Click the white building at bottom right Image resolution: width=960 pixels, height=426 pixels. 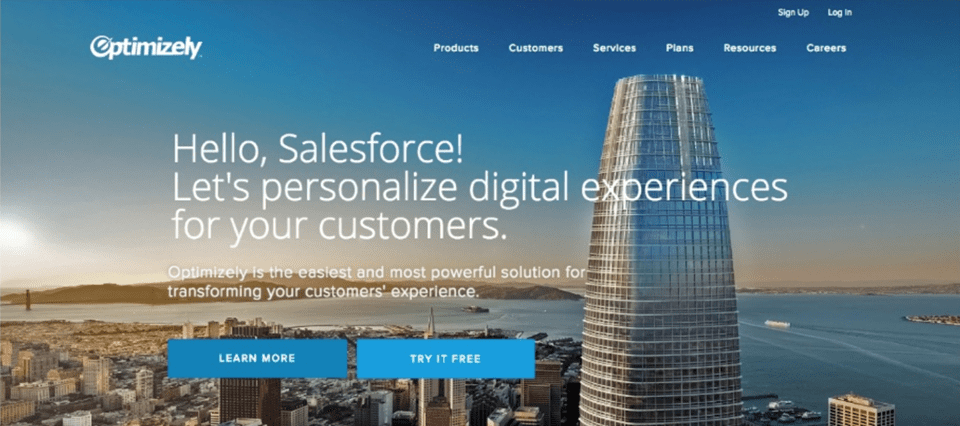coord(861,410)
